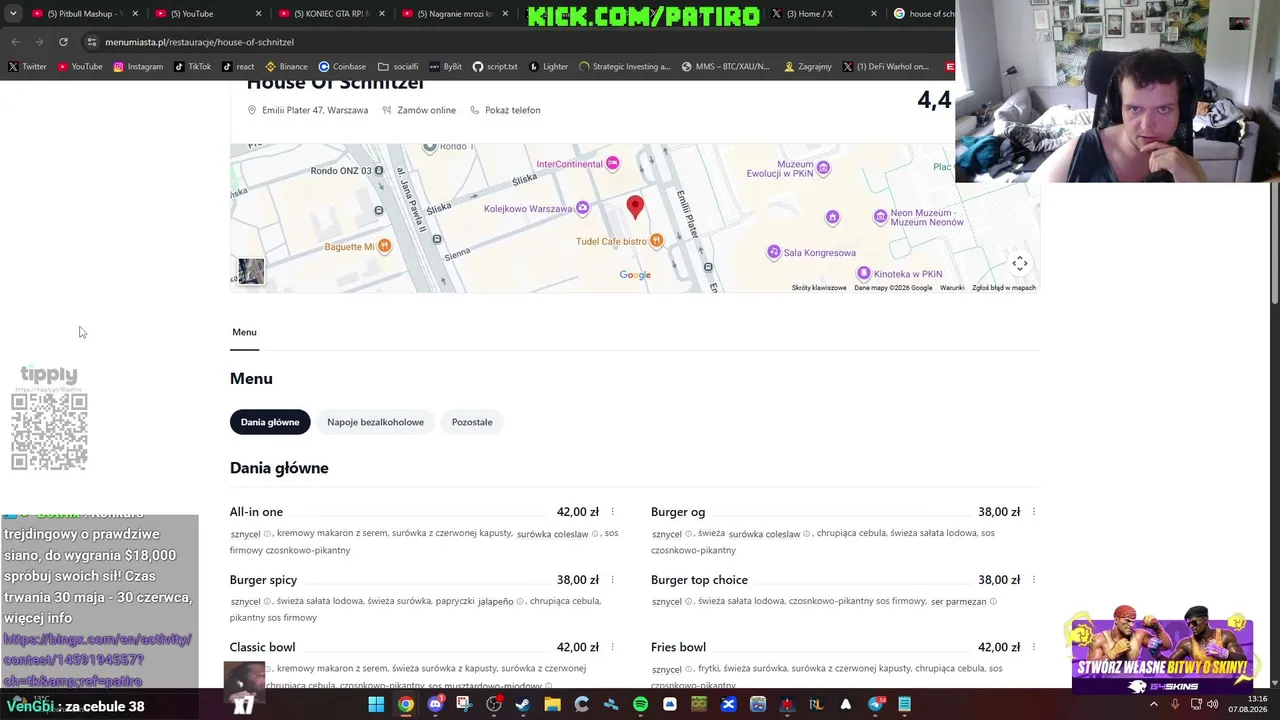Open the ByBit bookmark
The image size is (1280, 720).
point(446,67)
